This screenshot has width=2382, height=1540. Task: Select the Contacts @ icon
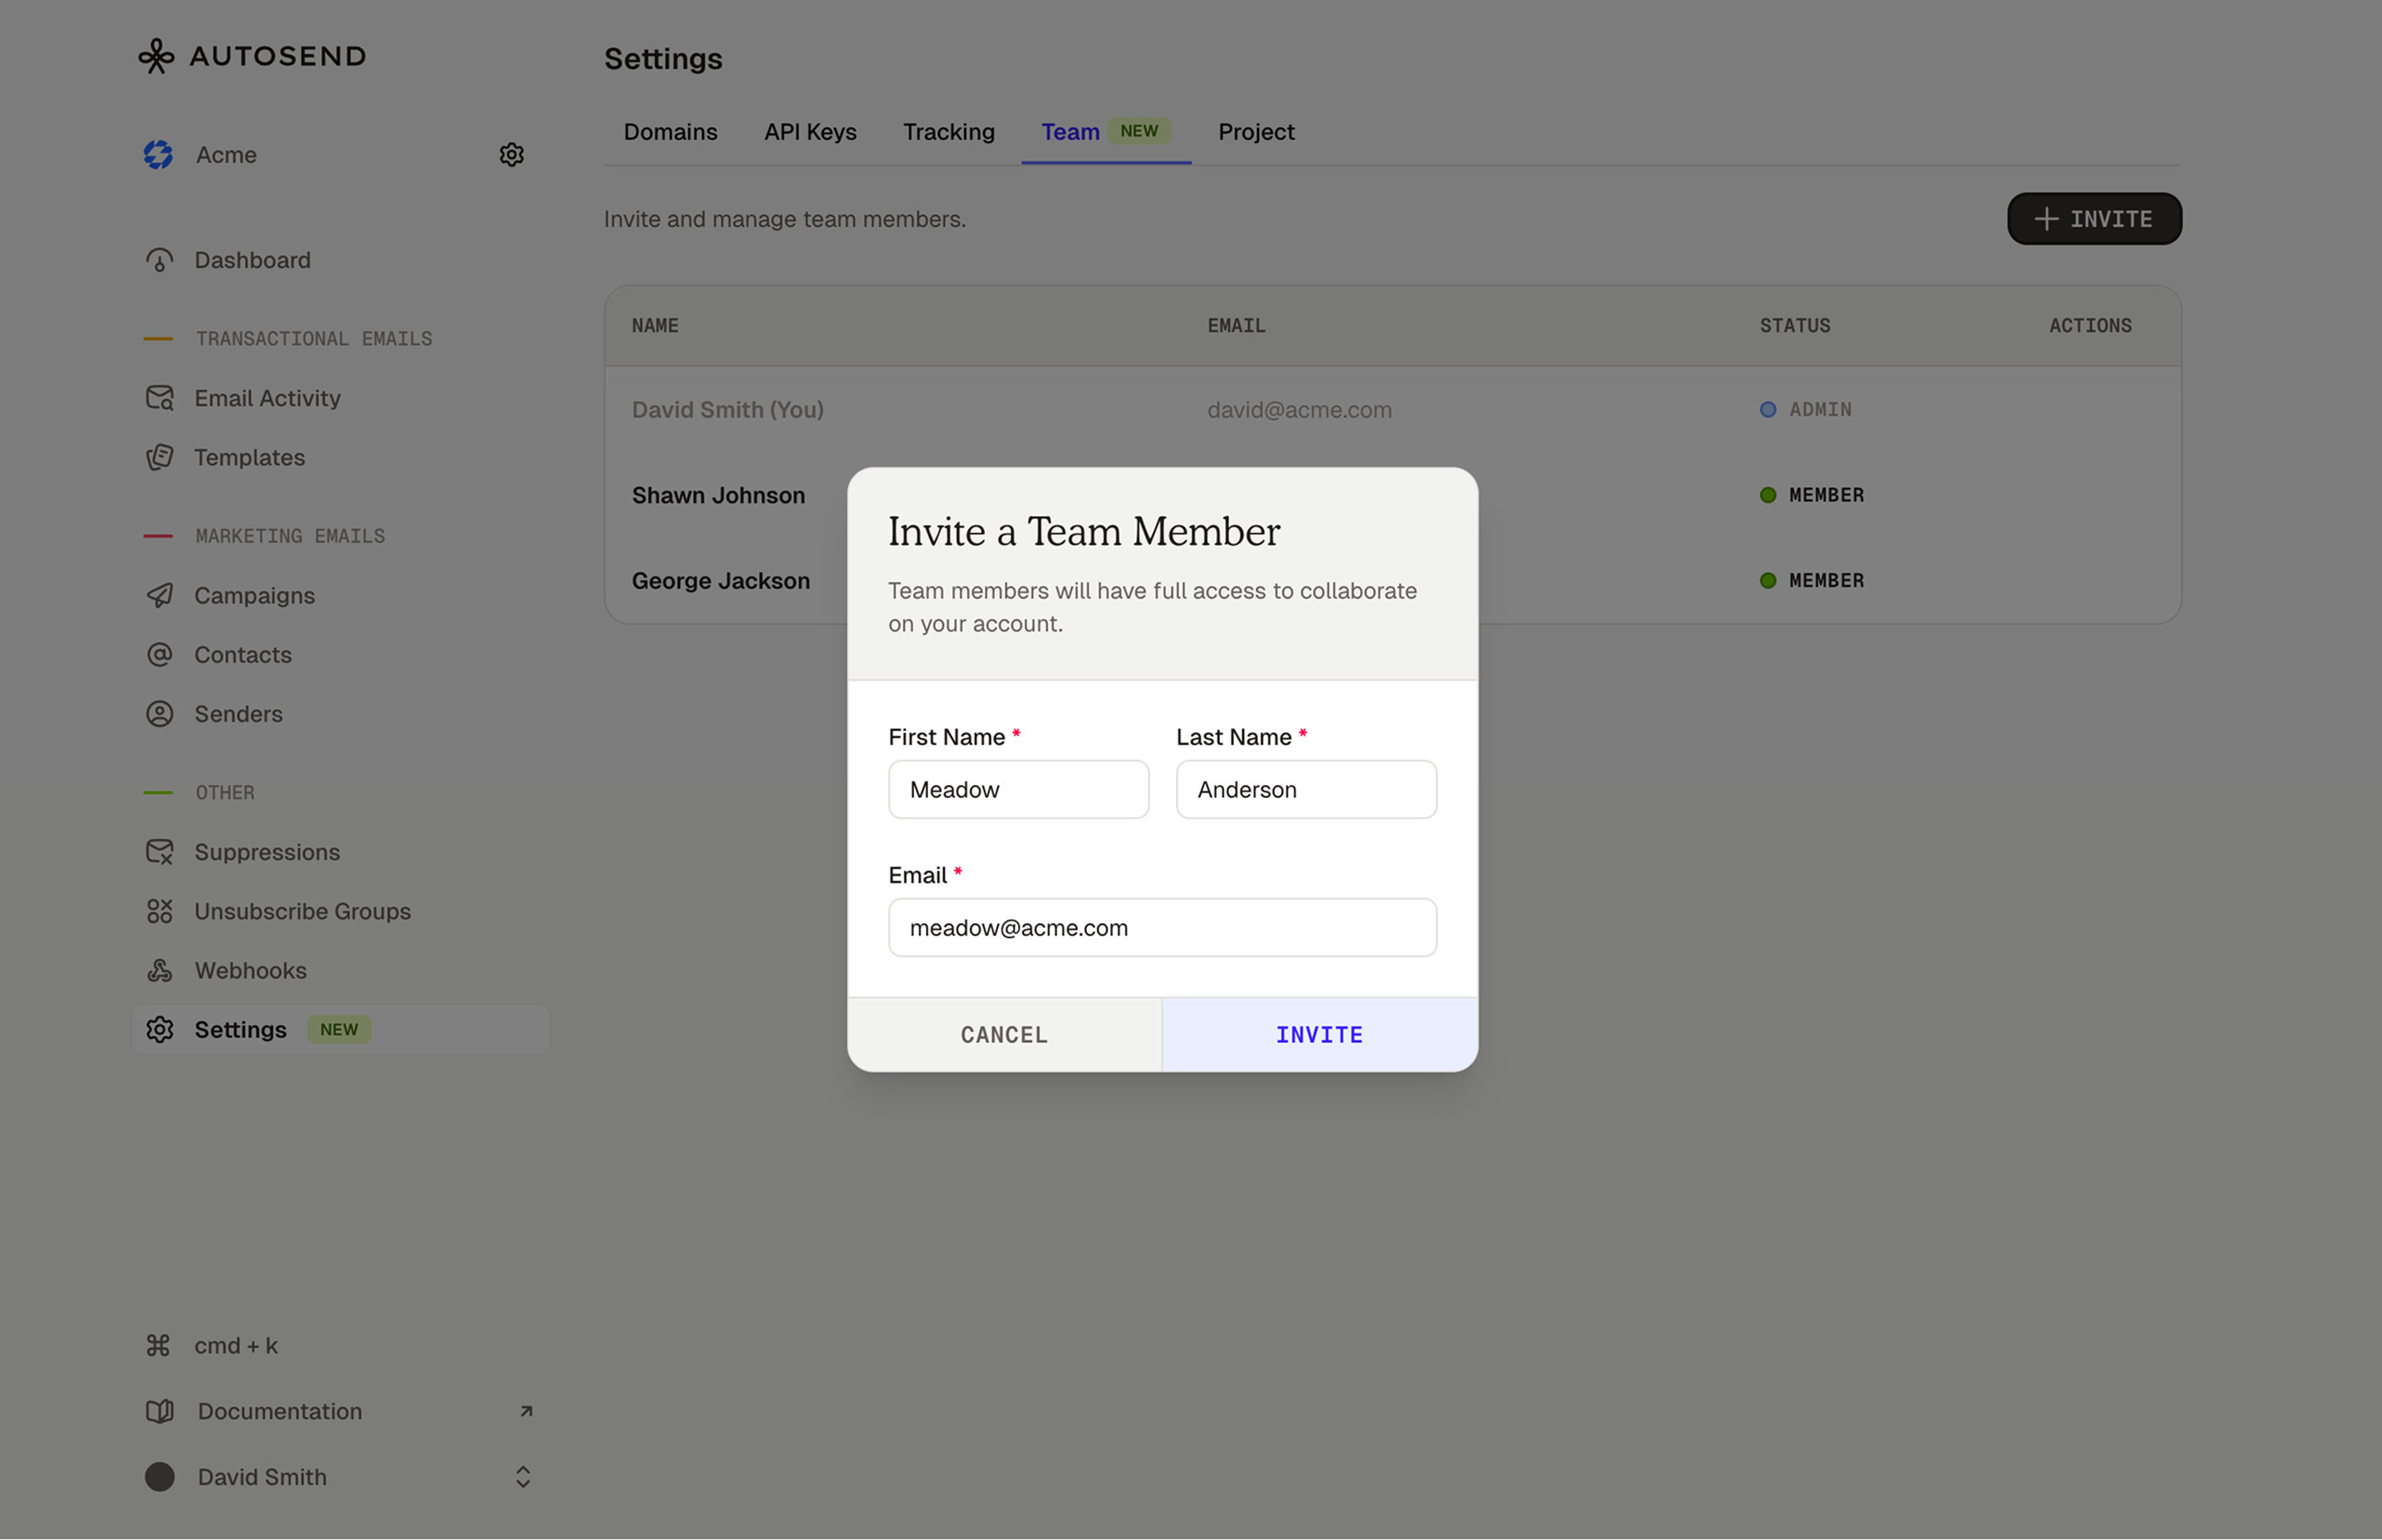pyautogui.click(x=160, y=655)
